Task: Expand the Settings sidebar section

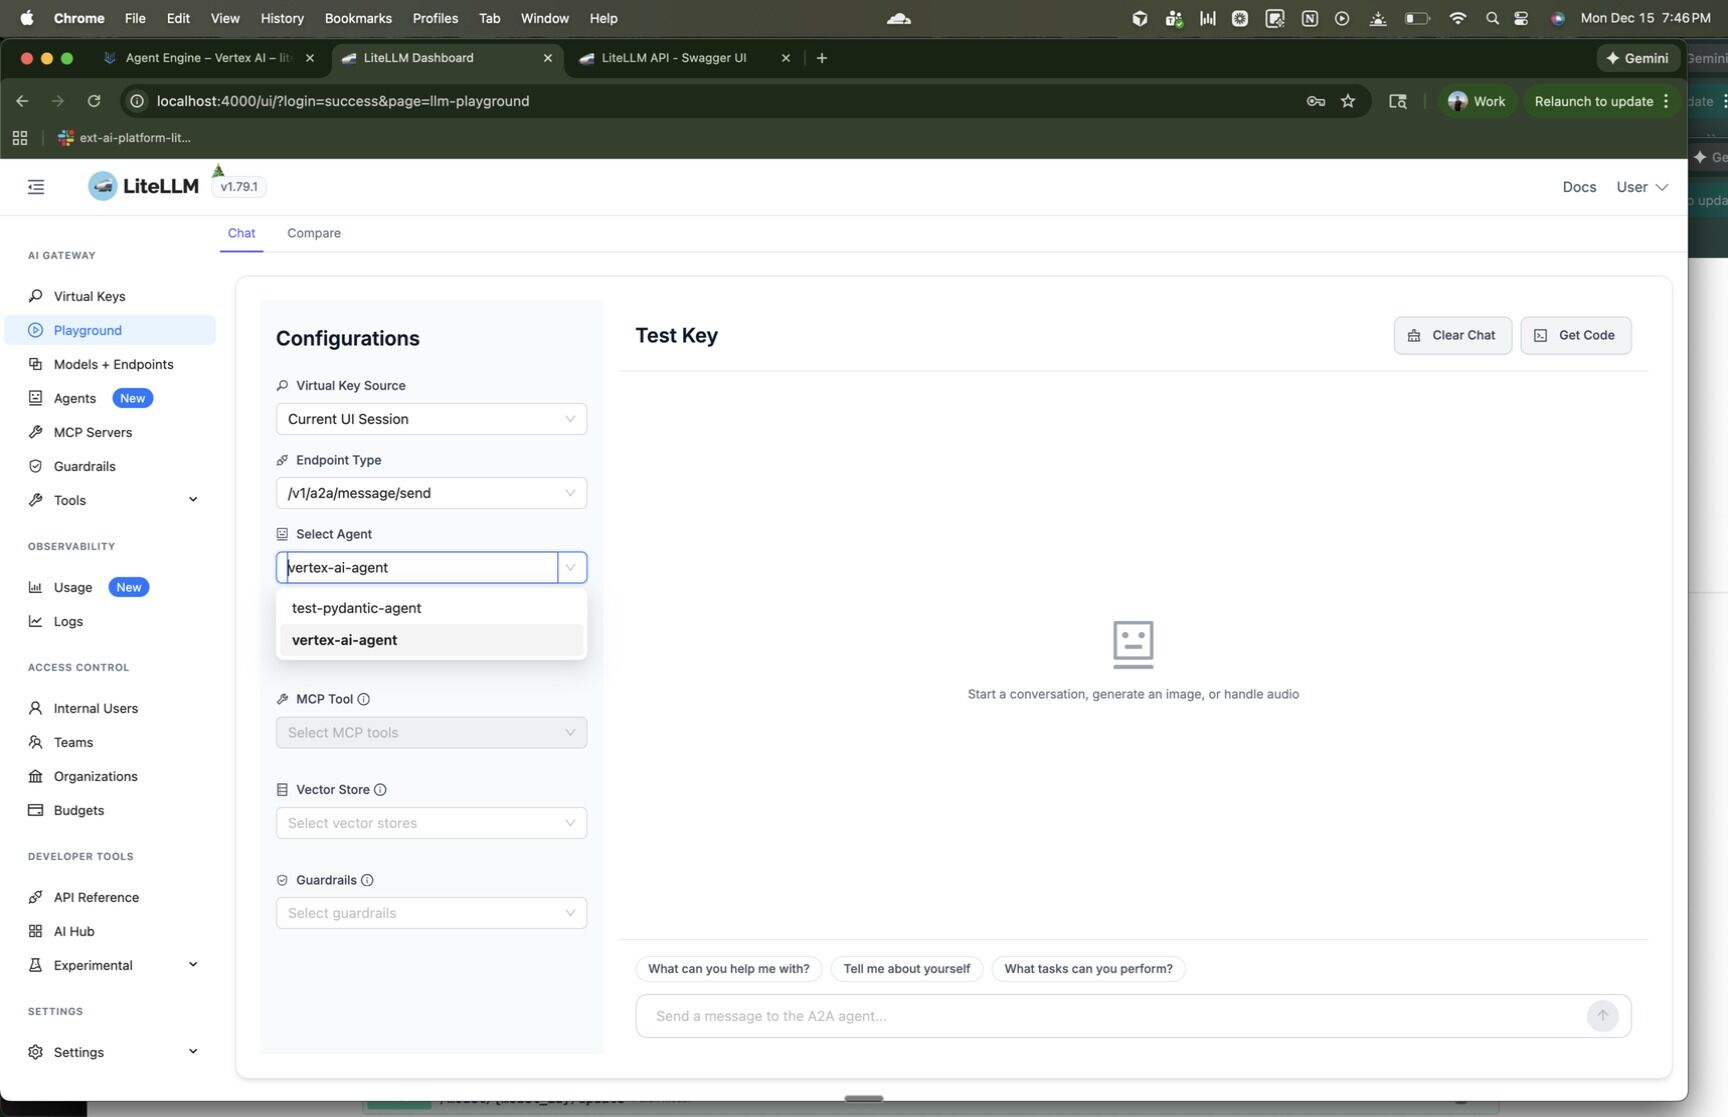Action: (x=112, y=1052)
